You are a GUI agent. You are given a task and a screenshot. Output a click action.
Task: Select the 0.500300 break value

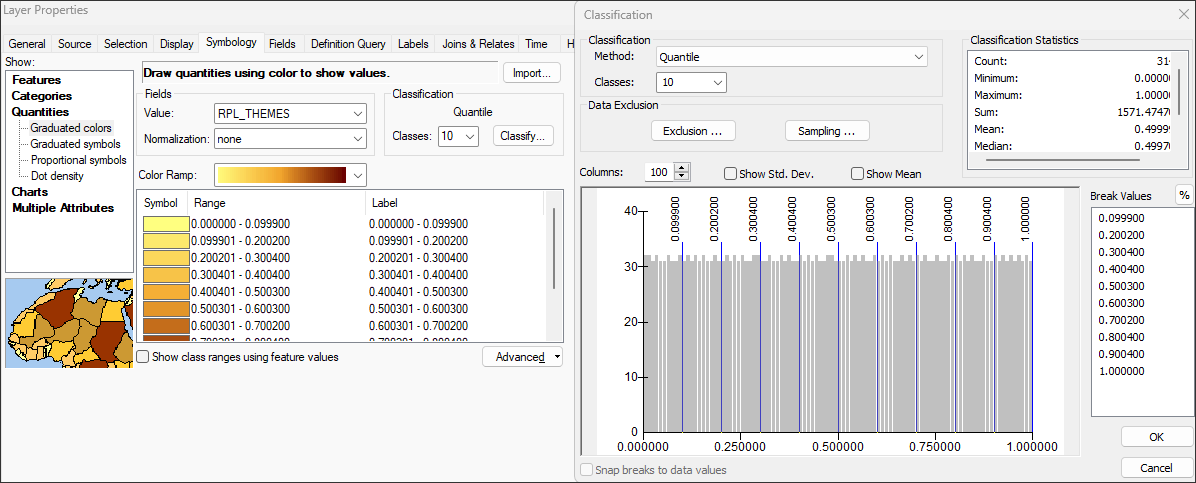pos(1121,285)
